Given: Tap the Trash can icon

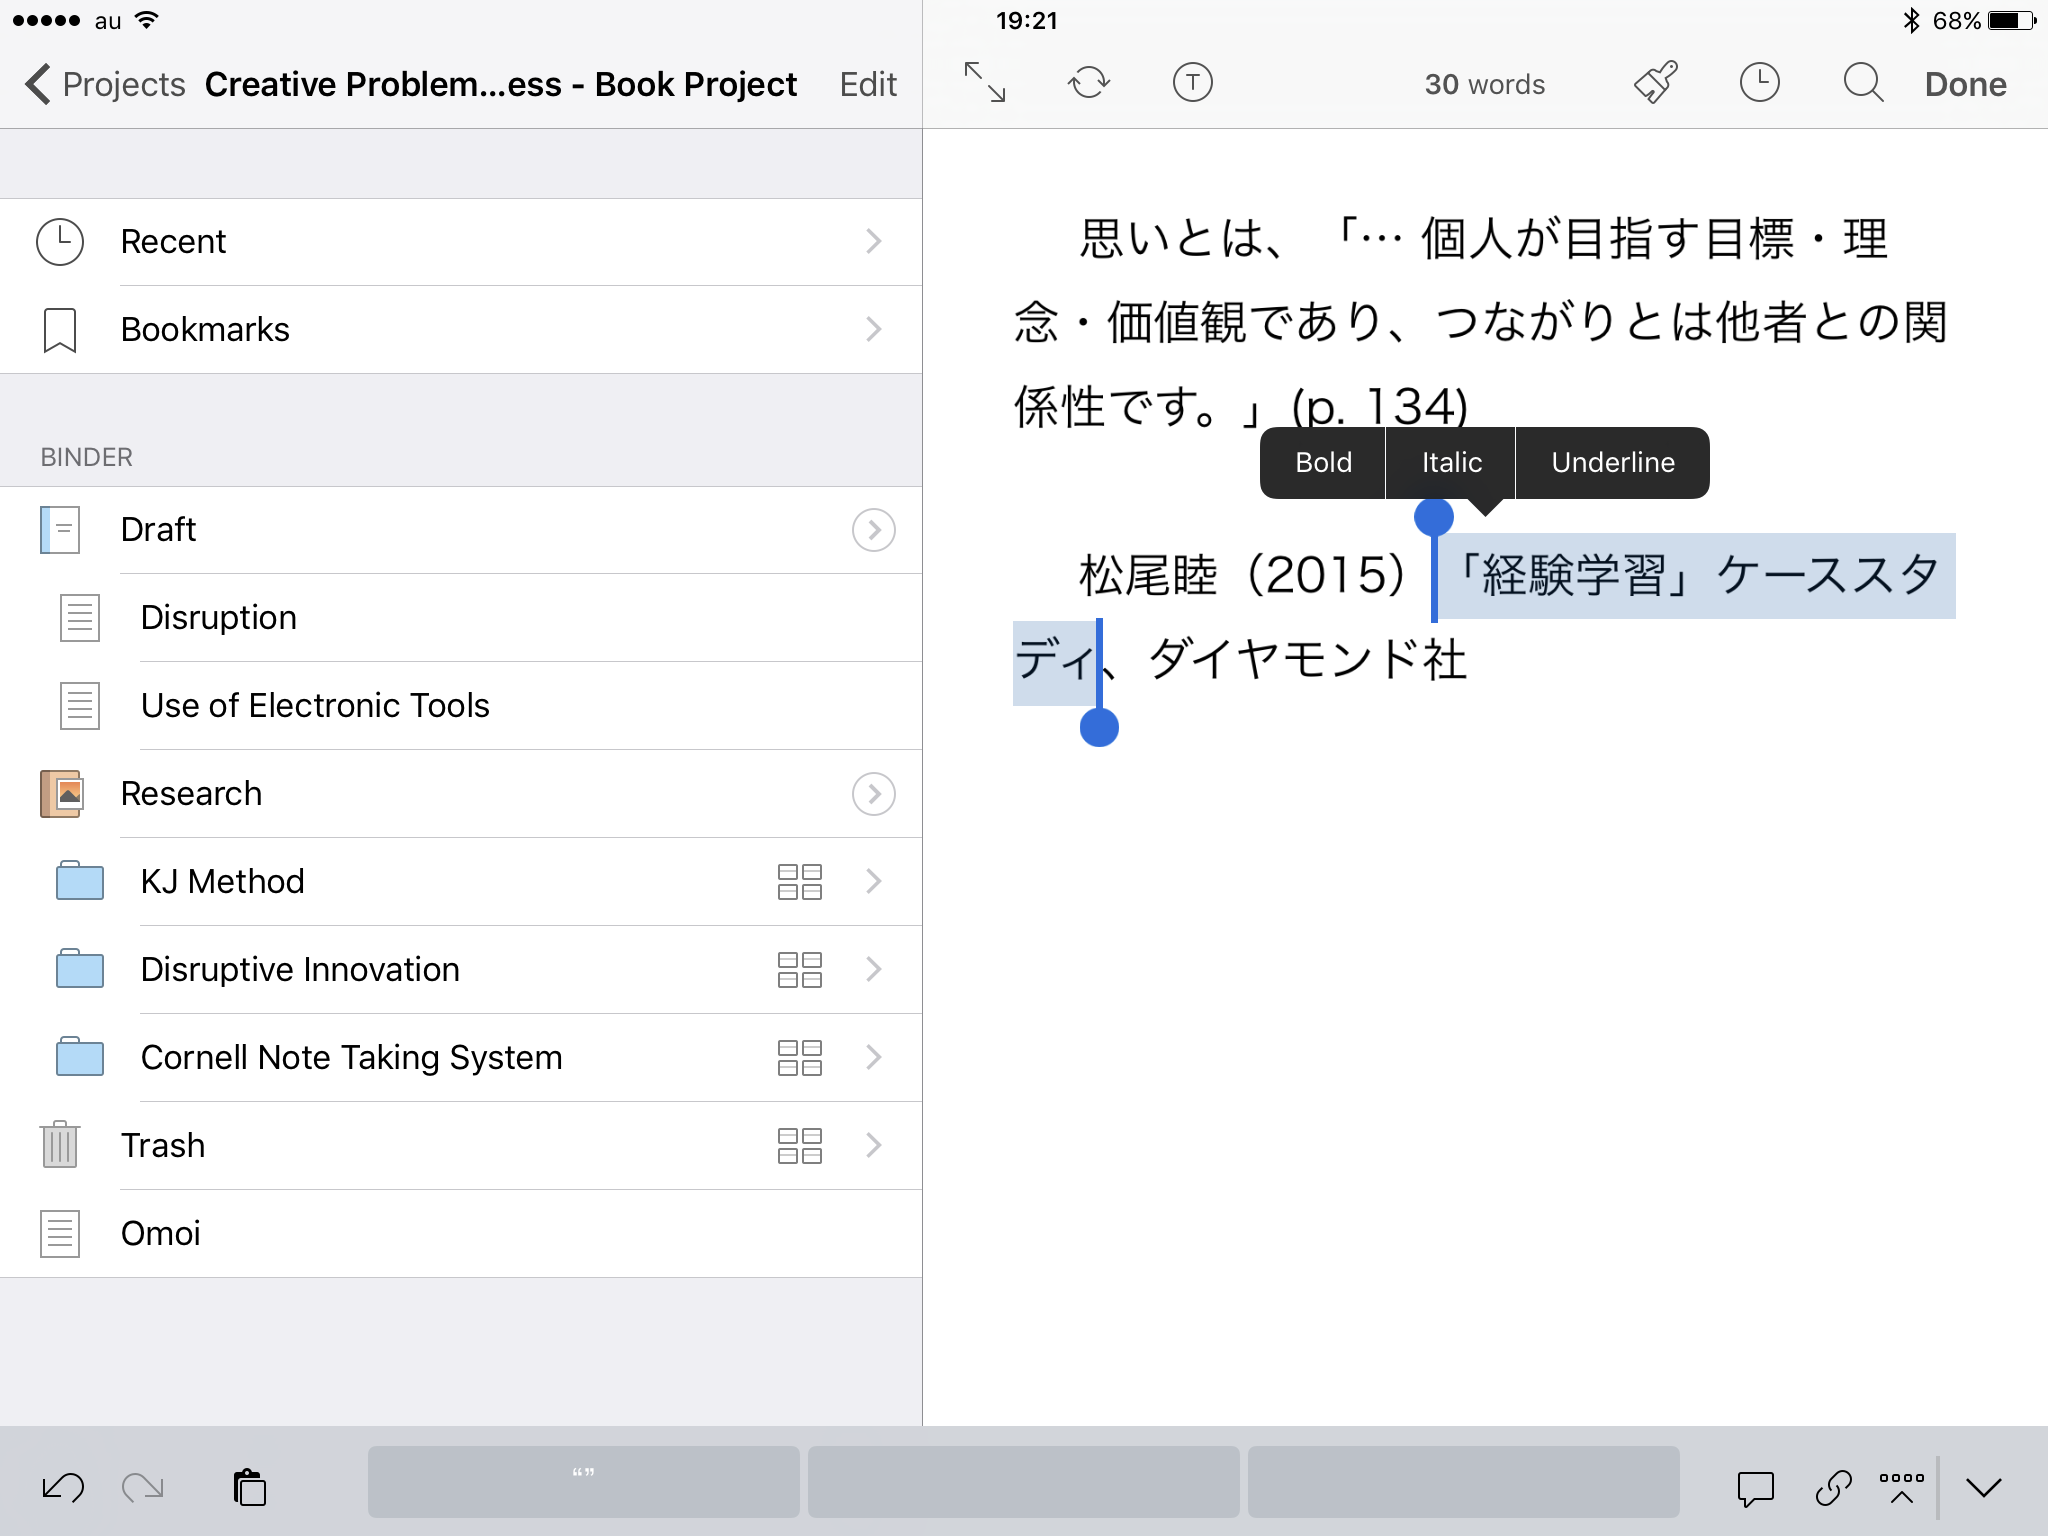Looking at the screenshot, I should pyautogui.click(x=60, y=1145).
